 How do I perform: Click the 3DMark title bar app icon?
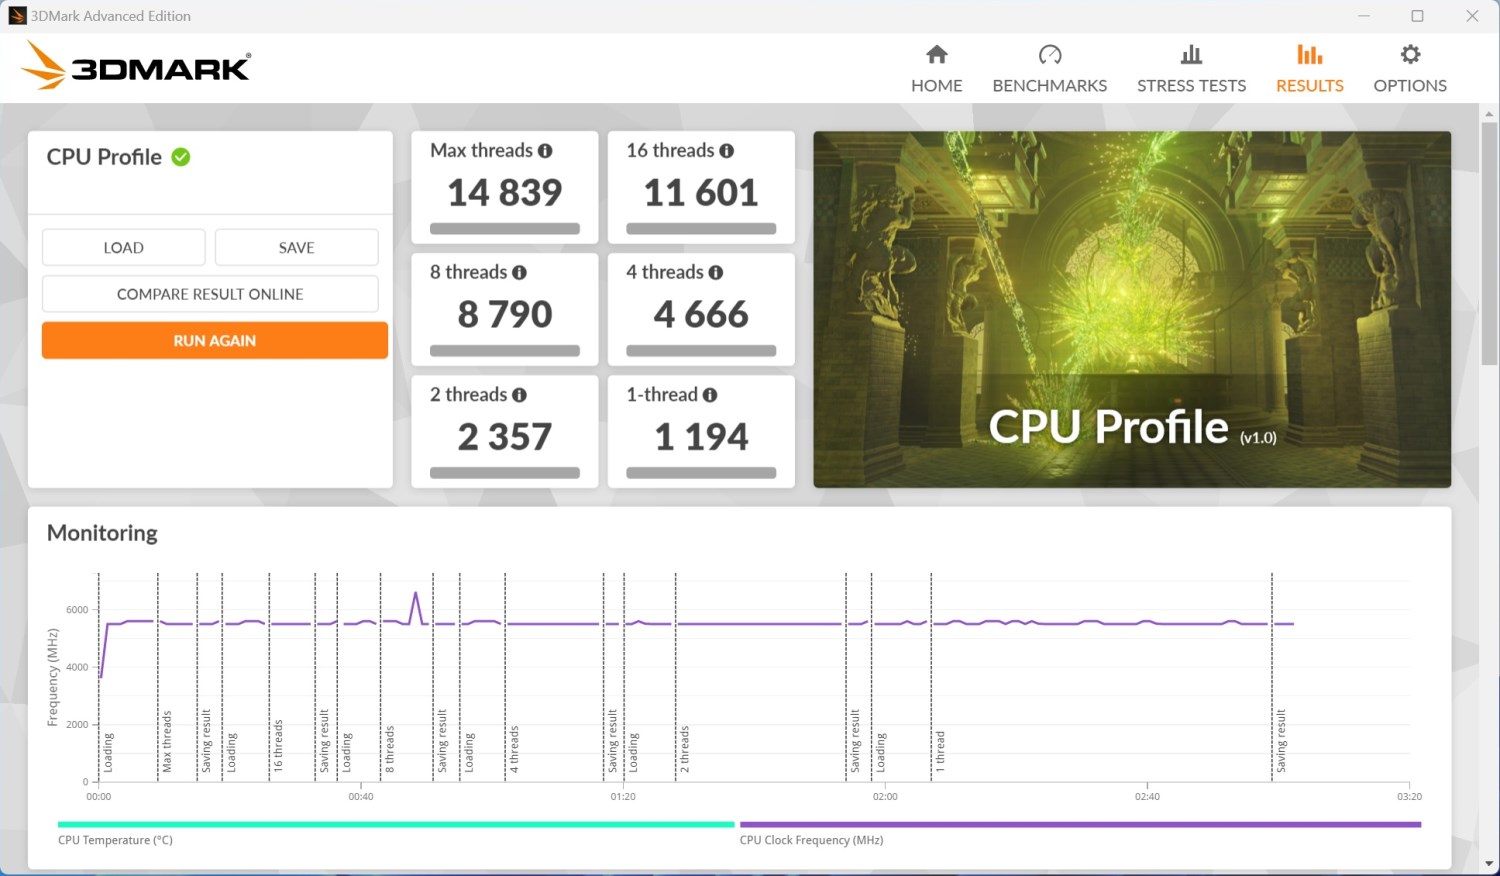point(16,16)
